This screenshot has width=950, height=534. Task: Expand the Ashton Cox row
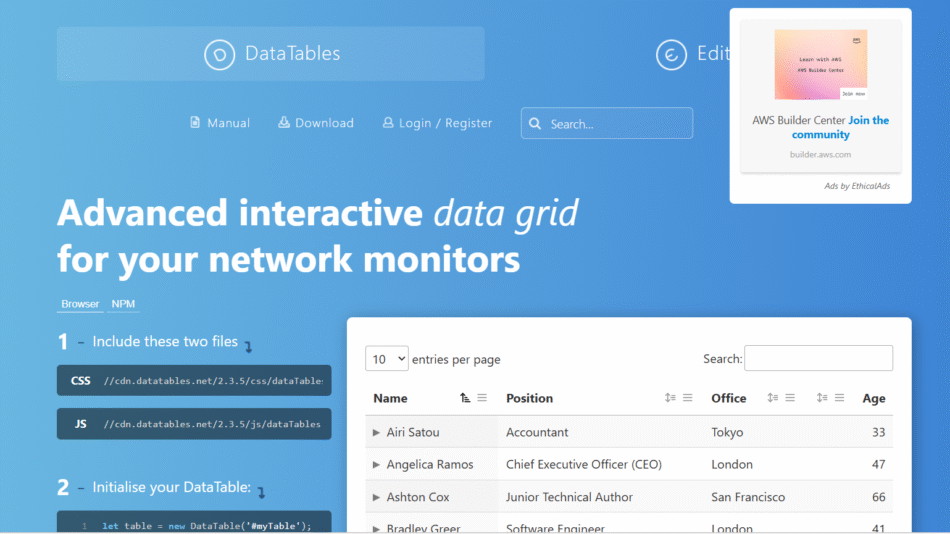point(376,497)
